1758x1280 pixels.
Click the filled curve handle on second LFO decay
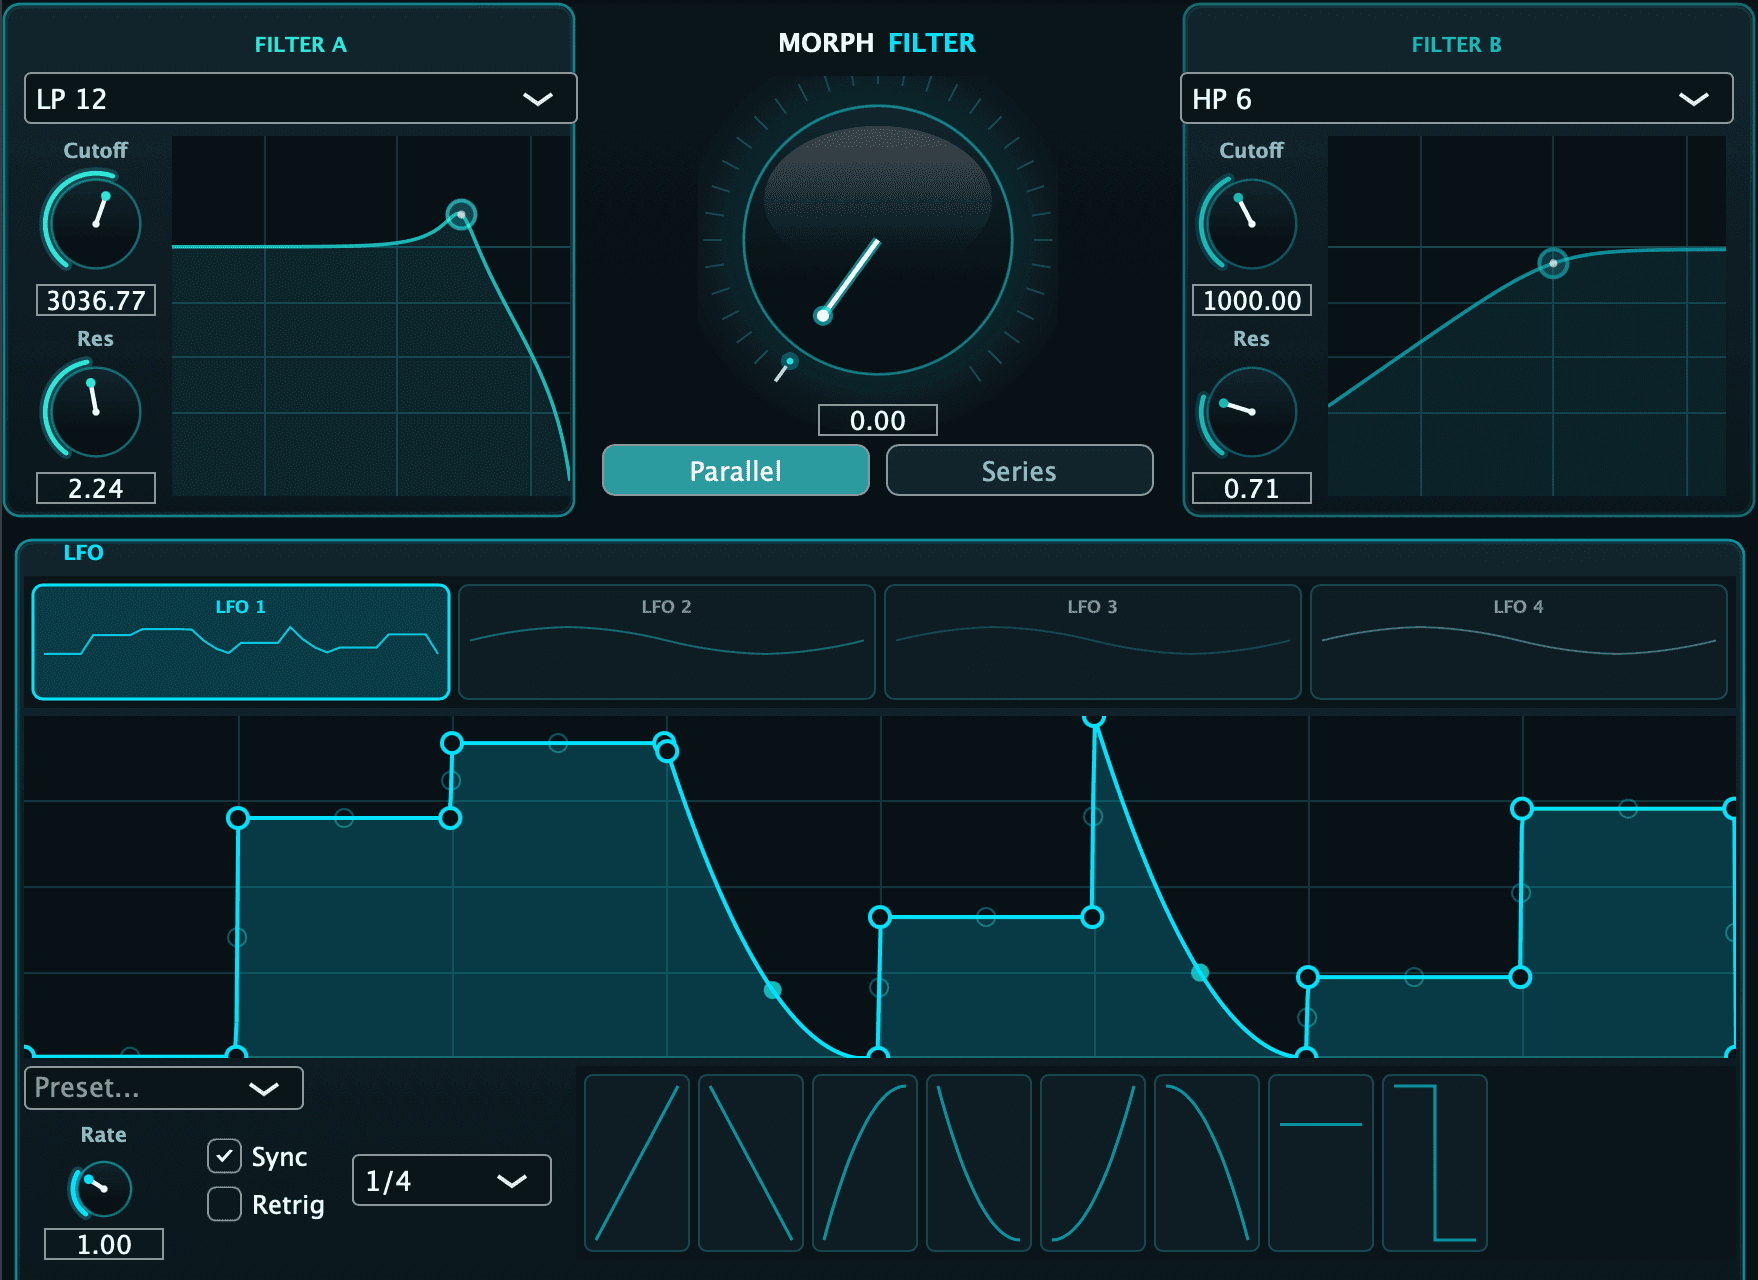click(x=1200, y=972)
